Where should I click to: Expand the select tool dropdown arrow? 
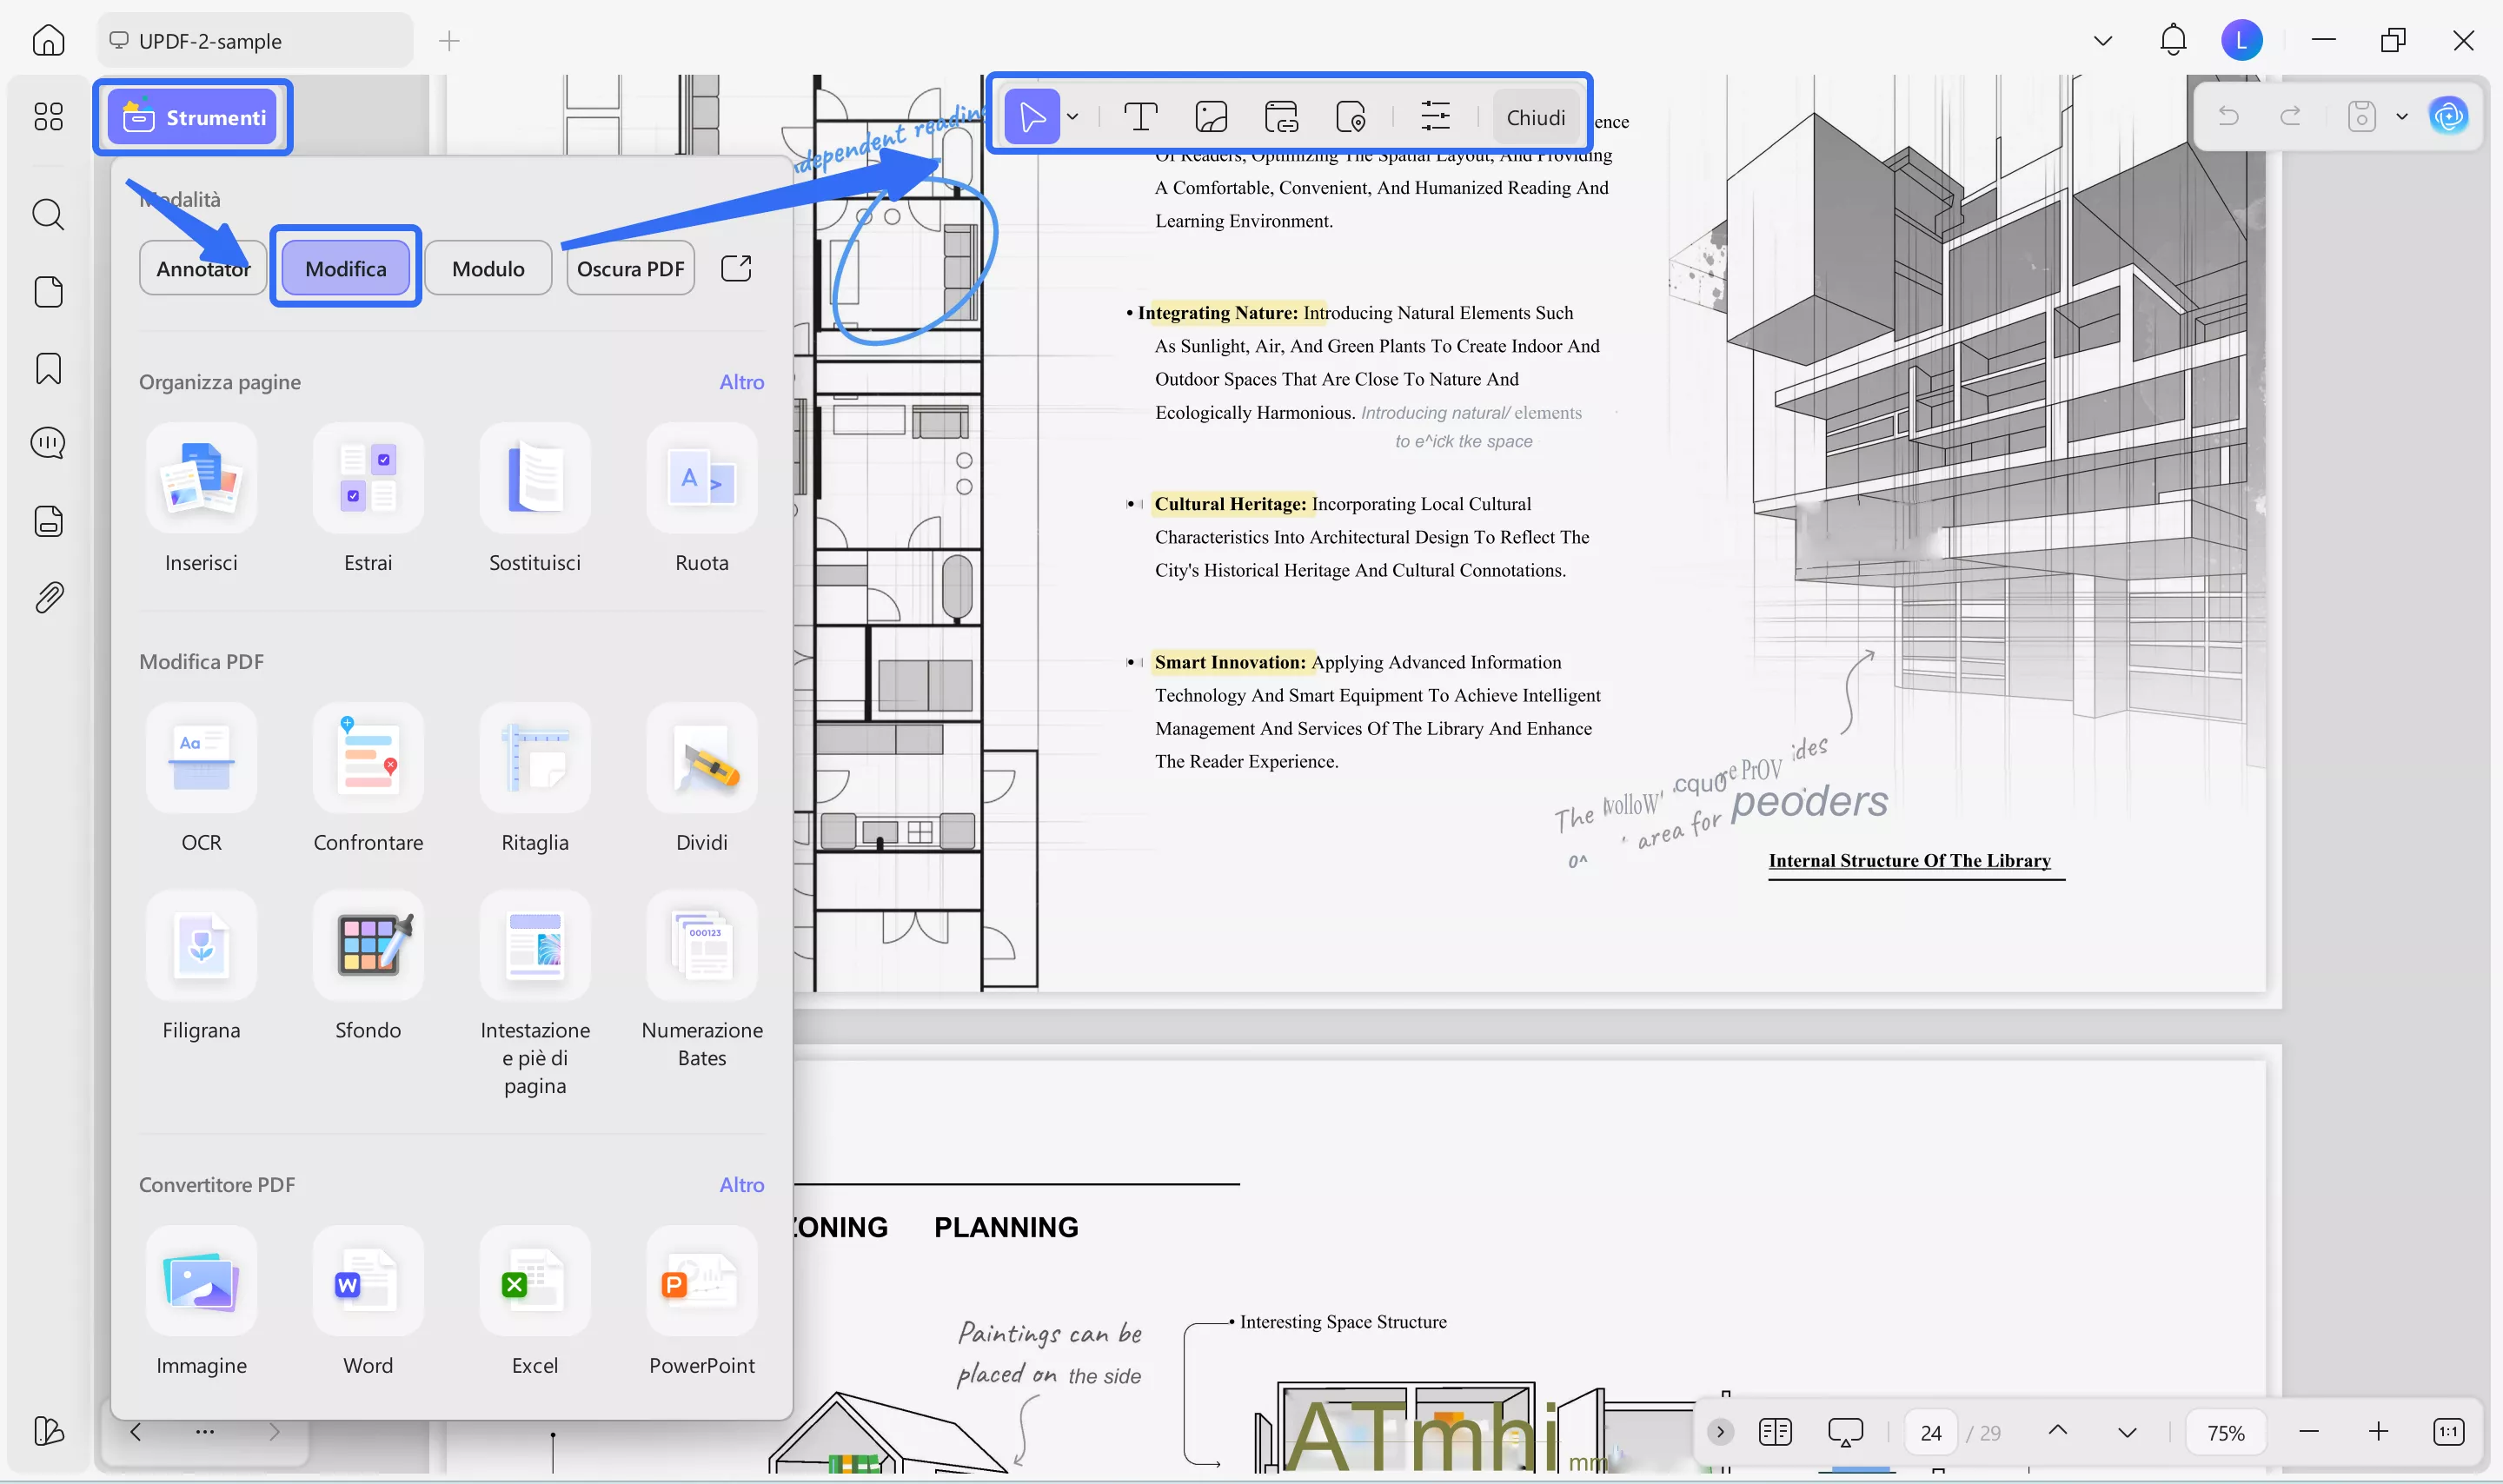click(x=1073, y=117)
